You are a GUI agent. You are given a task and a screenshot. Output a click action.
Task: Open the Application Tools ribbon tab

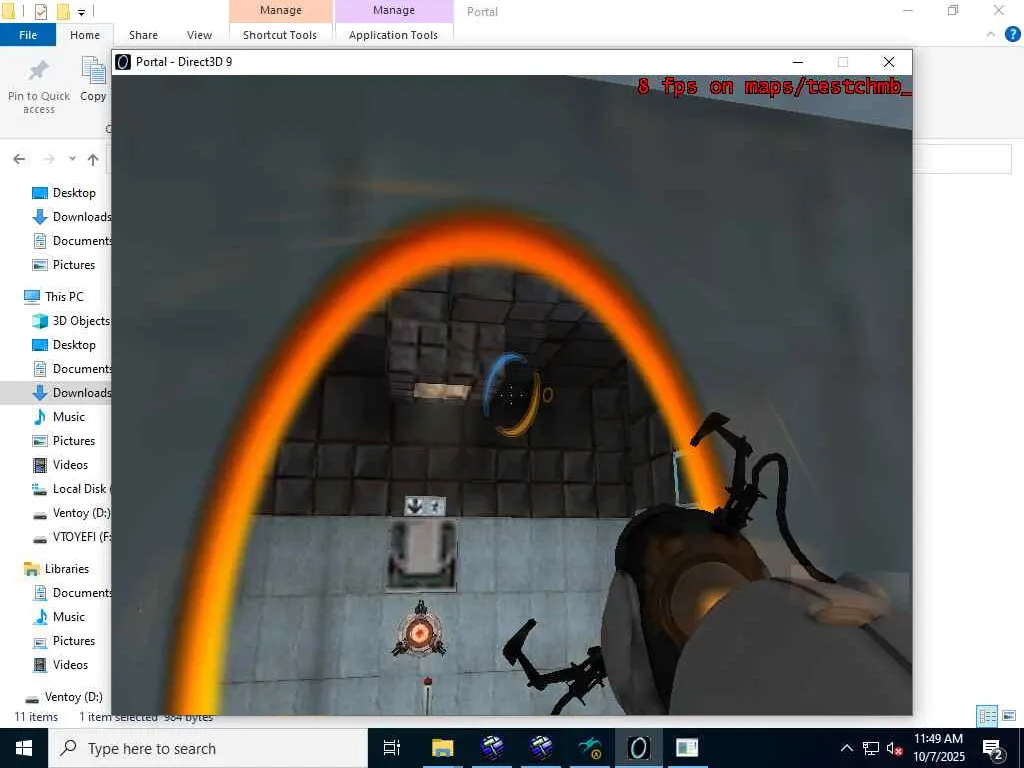coord(393,35)
